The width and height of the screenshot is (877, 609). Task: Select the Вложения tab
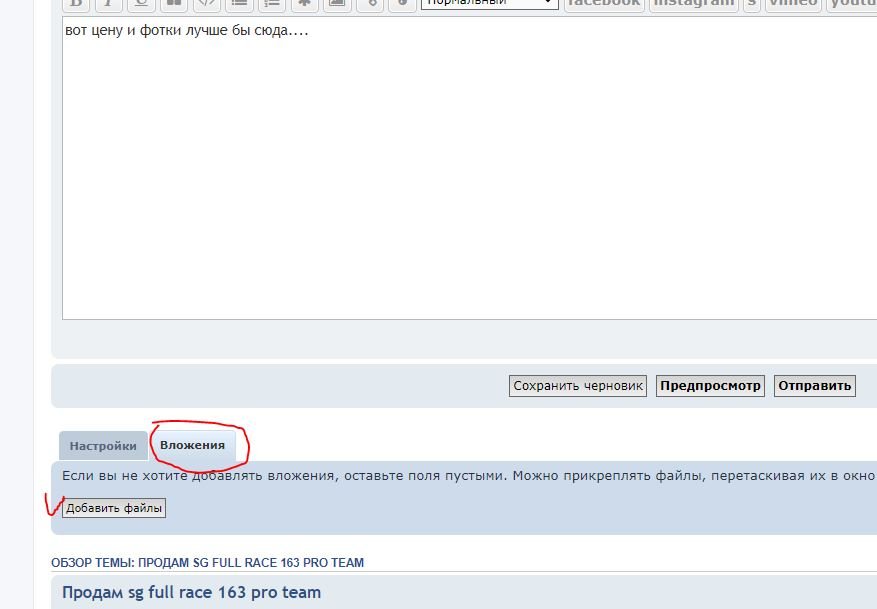pyautogui.click(x=192, y=444)
